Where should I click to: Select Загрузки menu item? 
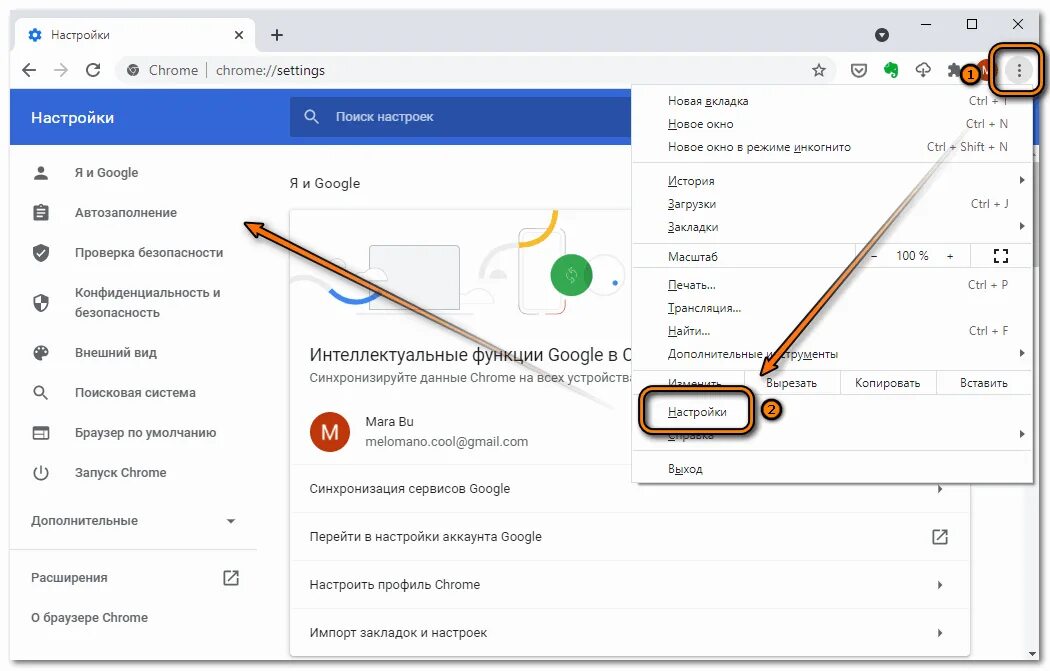[x=832, y=204]
